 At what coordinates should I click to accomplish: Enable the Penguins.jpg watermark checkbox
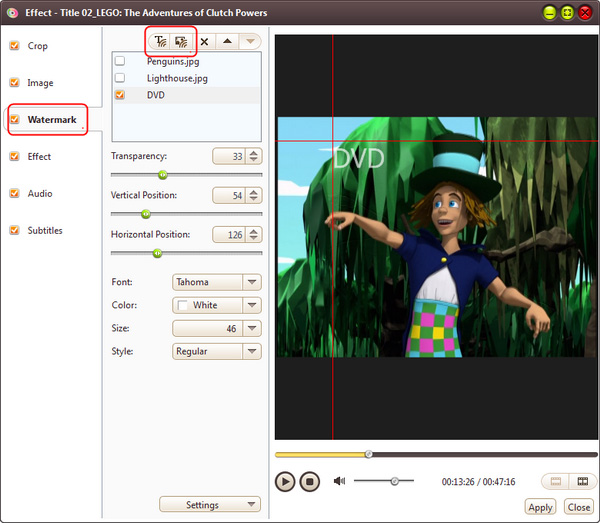tap(120, 62)
